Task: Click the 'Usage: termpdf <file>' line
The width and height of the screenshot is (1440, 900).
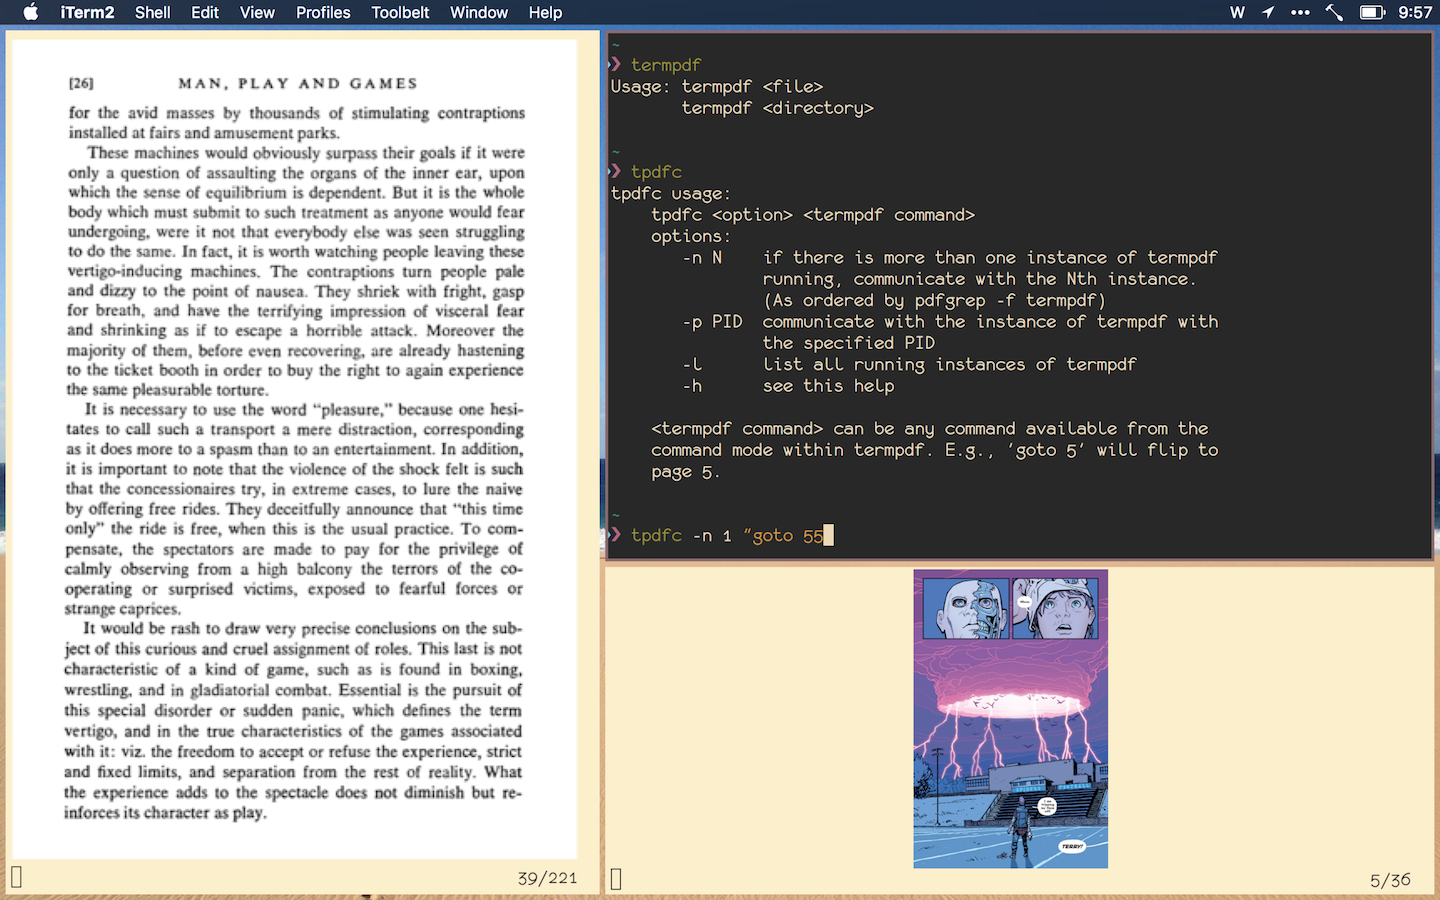Action: pos(717,87)
